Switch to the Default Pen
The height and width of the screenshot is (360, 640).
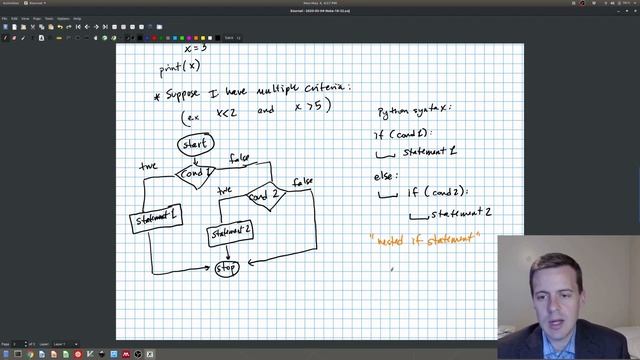tap(113, 38)
